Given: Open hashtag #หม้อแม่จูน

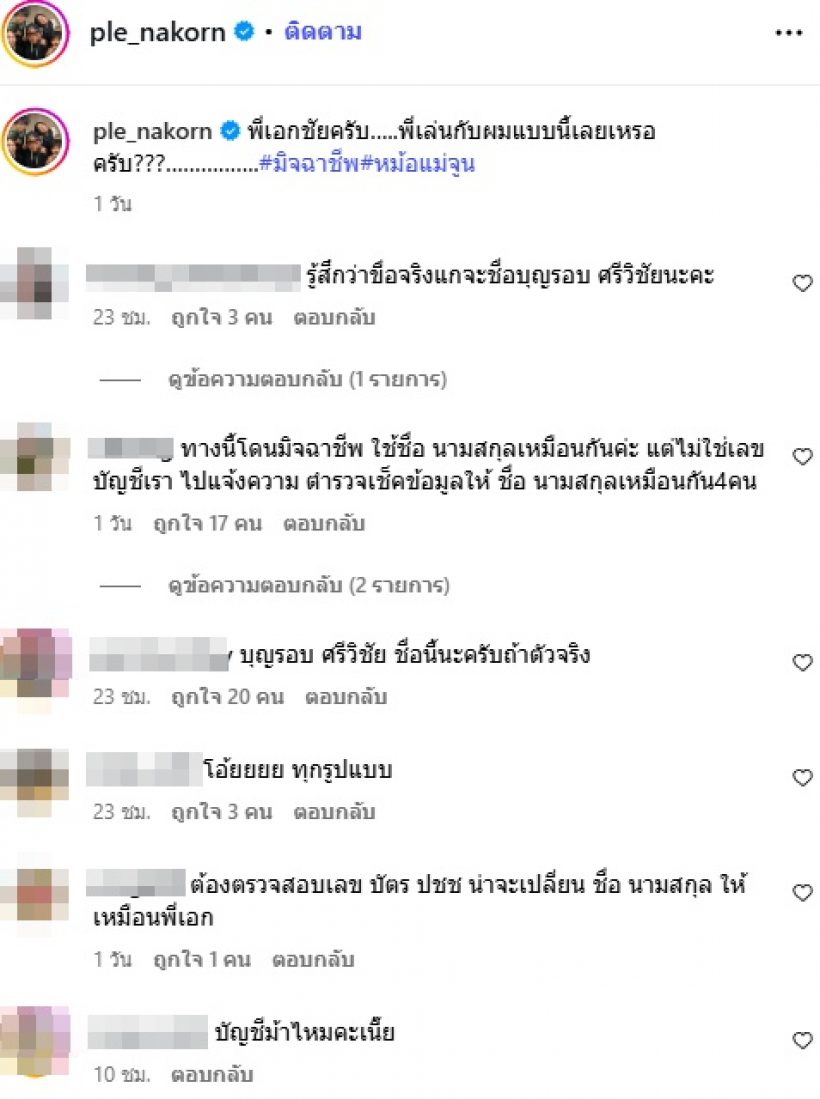Looking at the screenshot, I should point(418,163).
